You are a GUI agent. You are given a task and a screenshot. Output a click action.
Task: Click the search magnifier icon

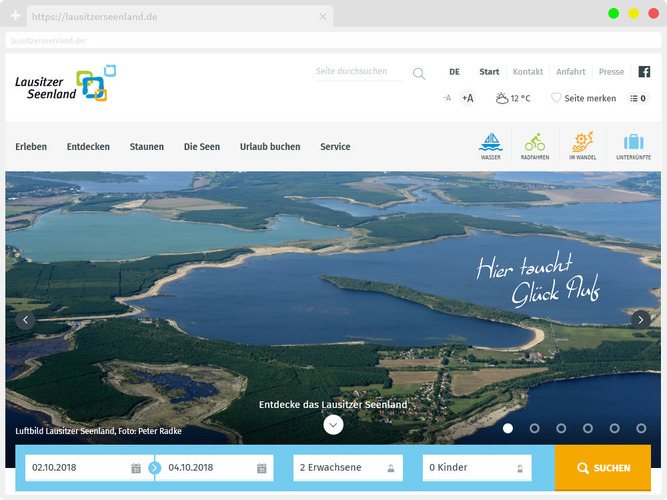coord(419,73)
